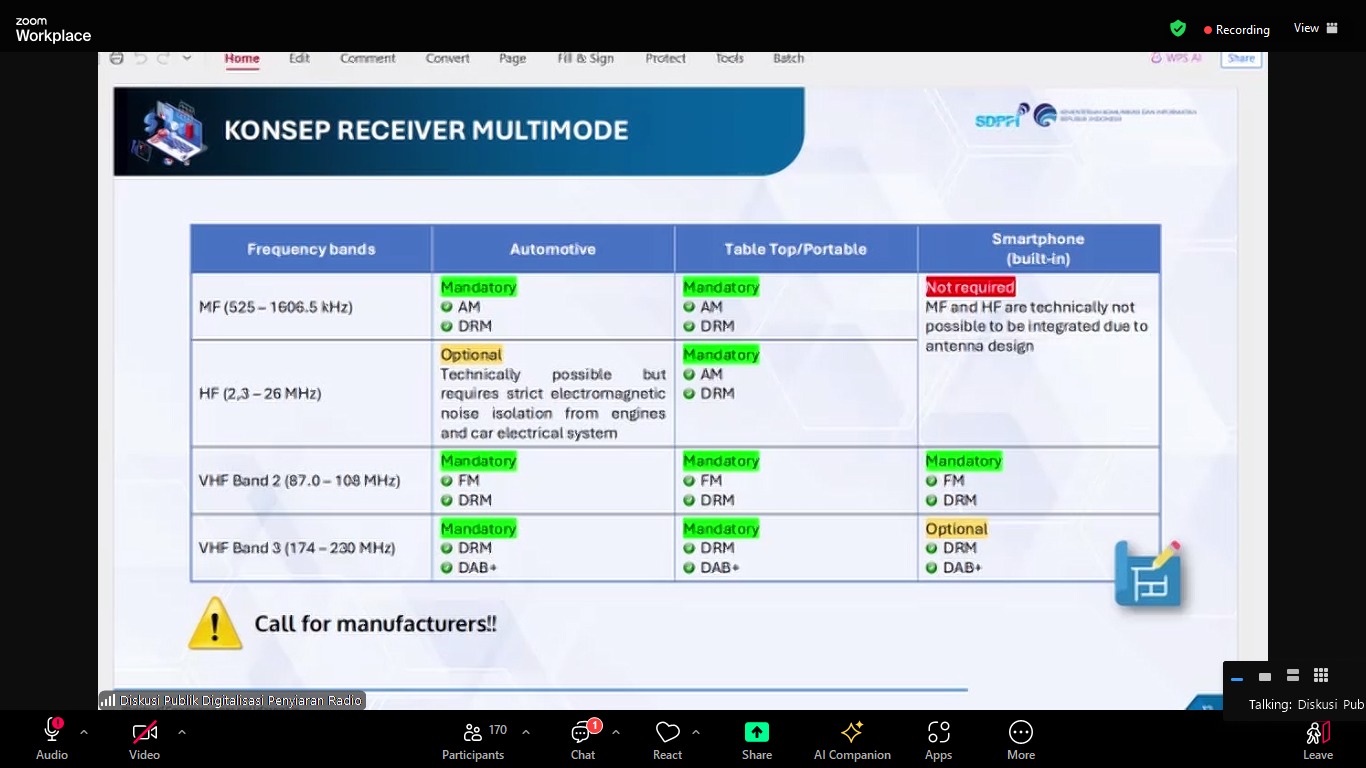Leave the meeting

pyautogui.click(x=1317, y=741)
